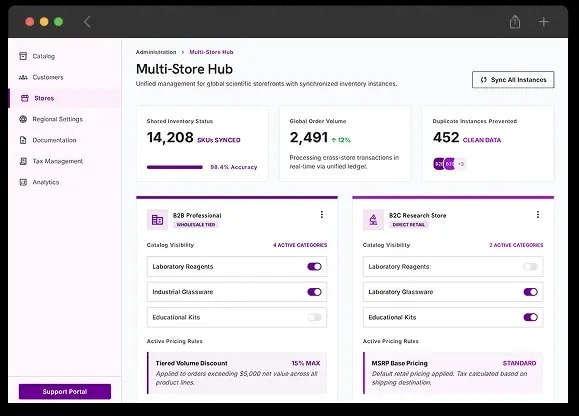Open Analytics in the sidebar
Screen dimensions: 579x416
tap(65, 182)
